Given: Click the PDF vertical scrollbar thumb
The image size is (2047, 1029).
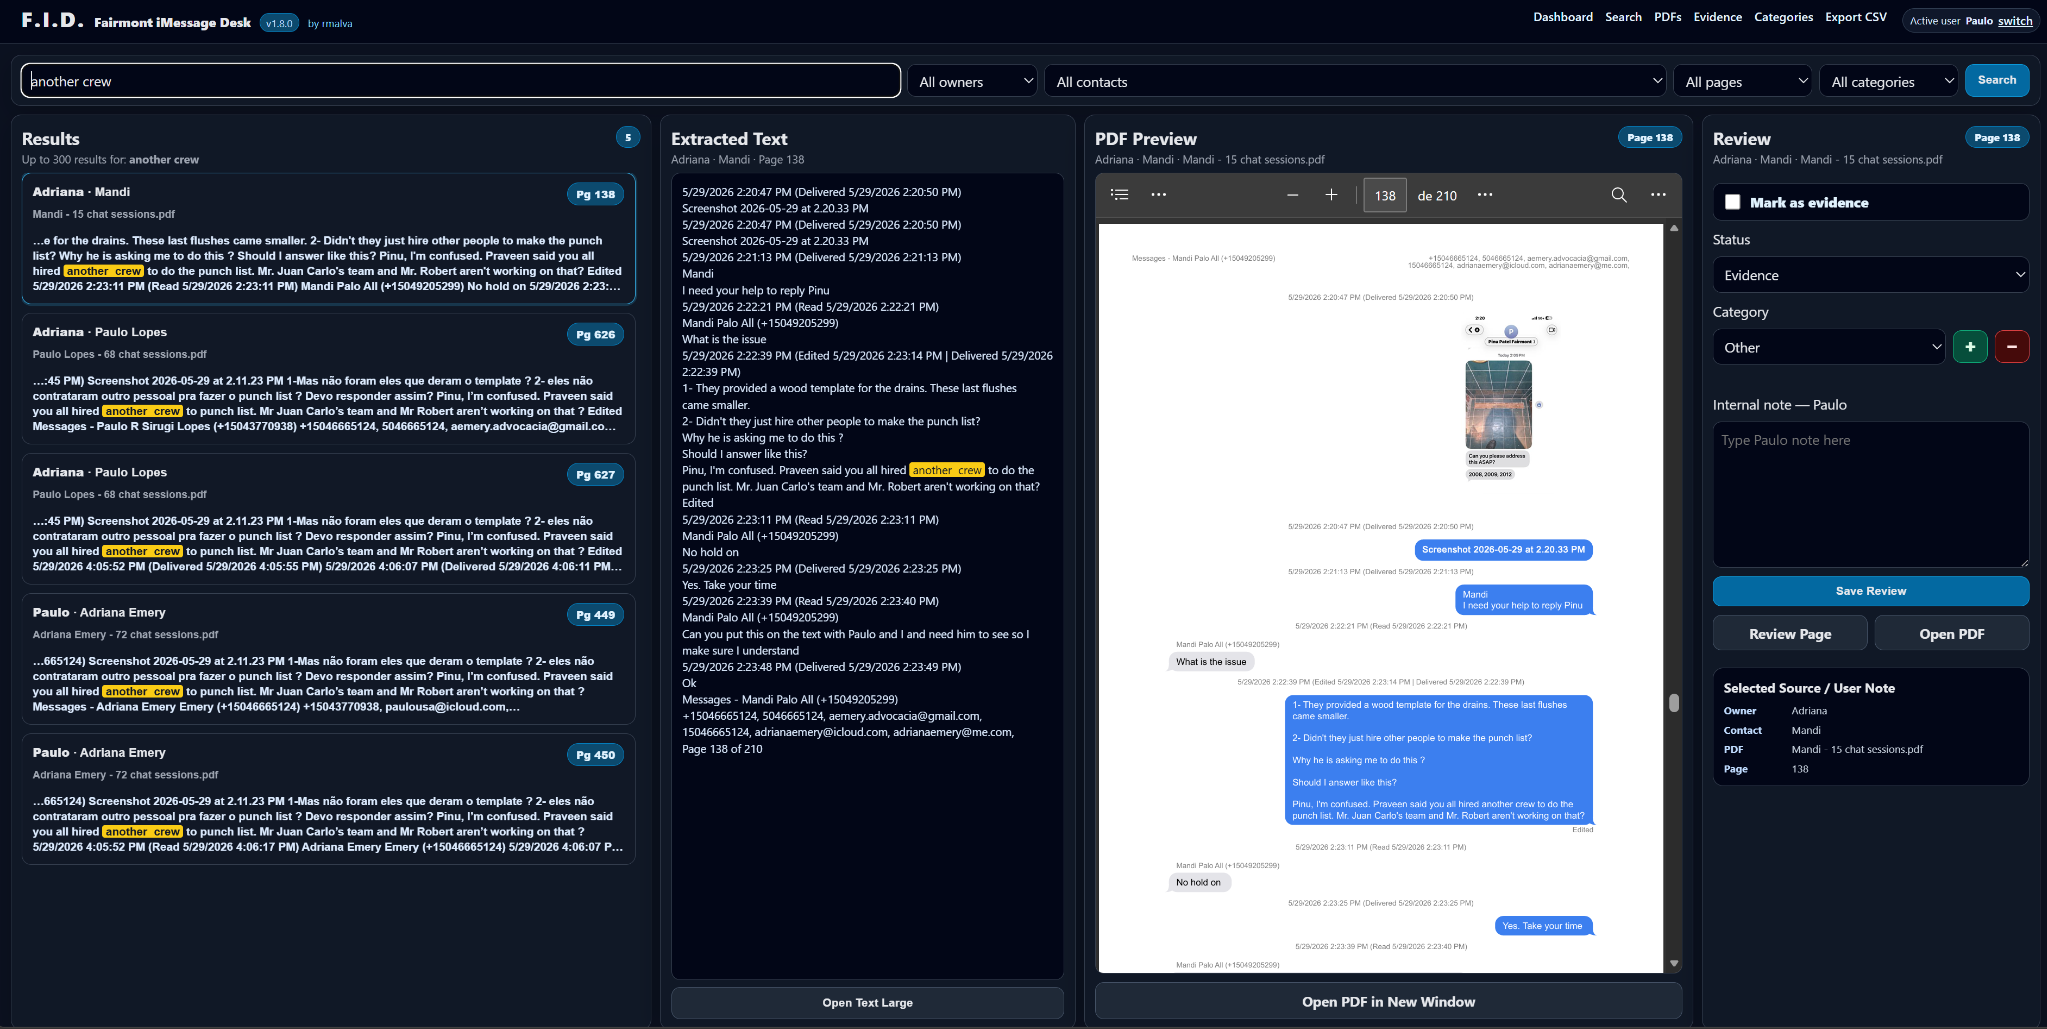Looking at the screenshot, I should coord(1674,702).
